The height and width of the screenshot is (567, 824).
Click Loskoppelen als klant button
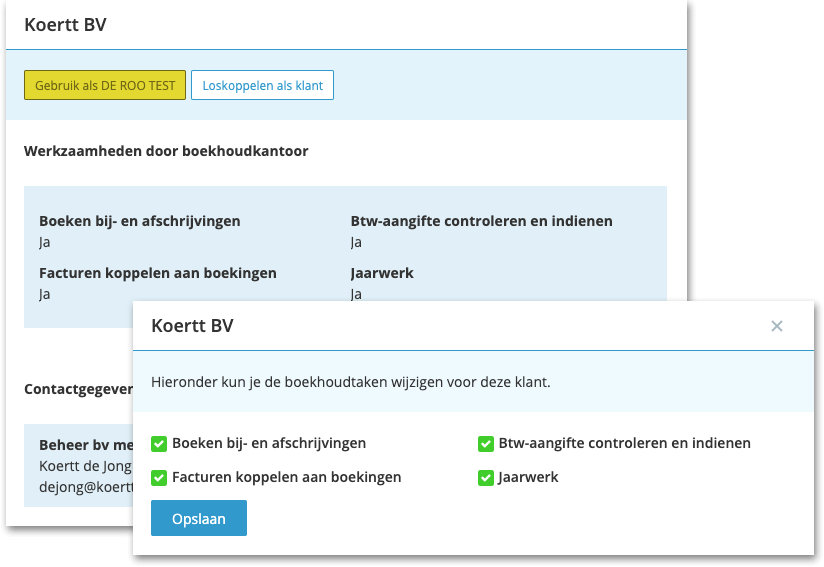pyautogui.click(x=262, y=85)
